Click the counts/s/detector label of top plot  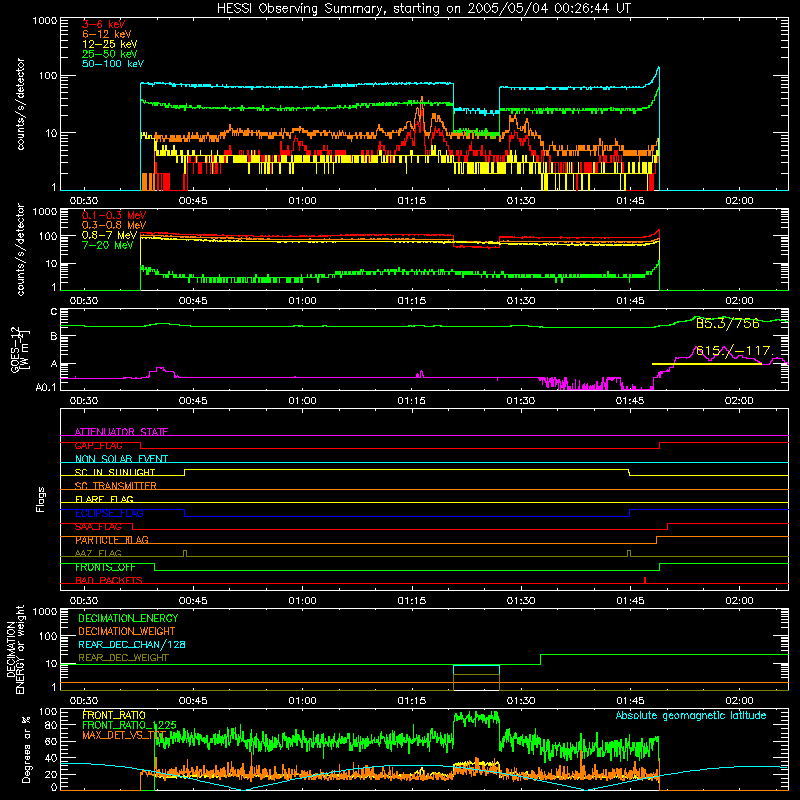(20, 104)
